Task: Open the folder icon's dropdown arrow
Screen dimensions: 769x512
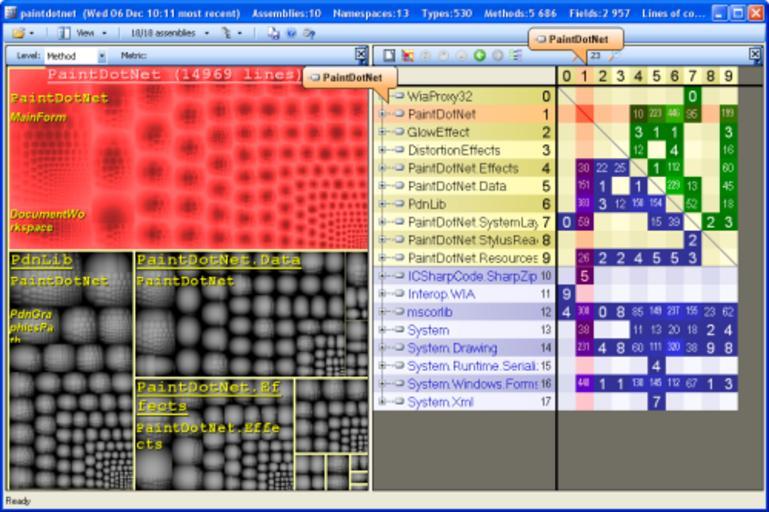Action: [32, 33]
